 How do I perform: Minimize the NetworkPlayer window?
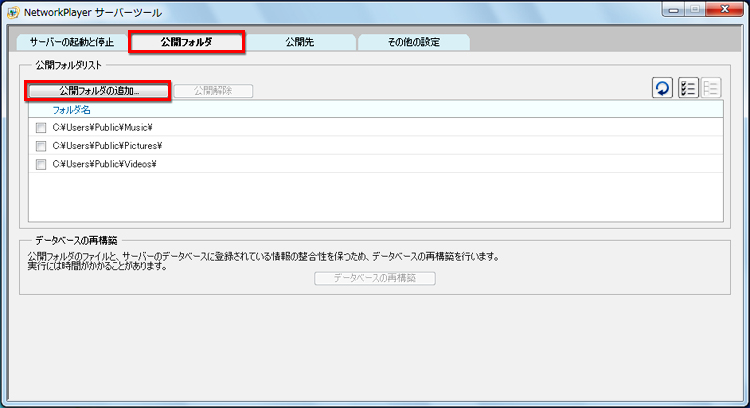[x=674, y=10]
